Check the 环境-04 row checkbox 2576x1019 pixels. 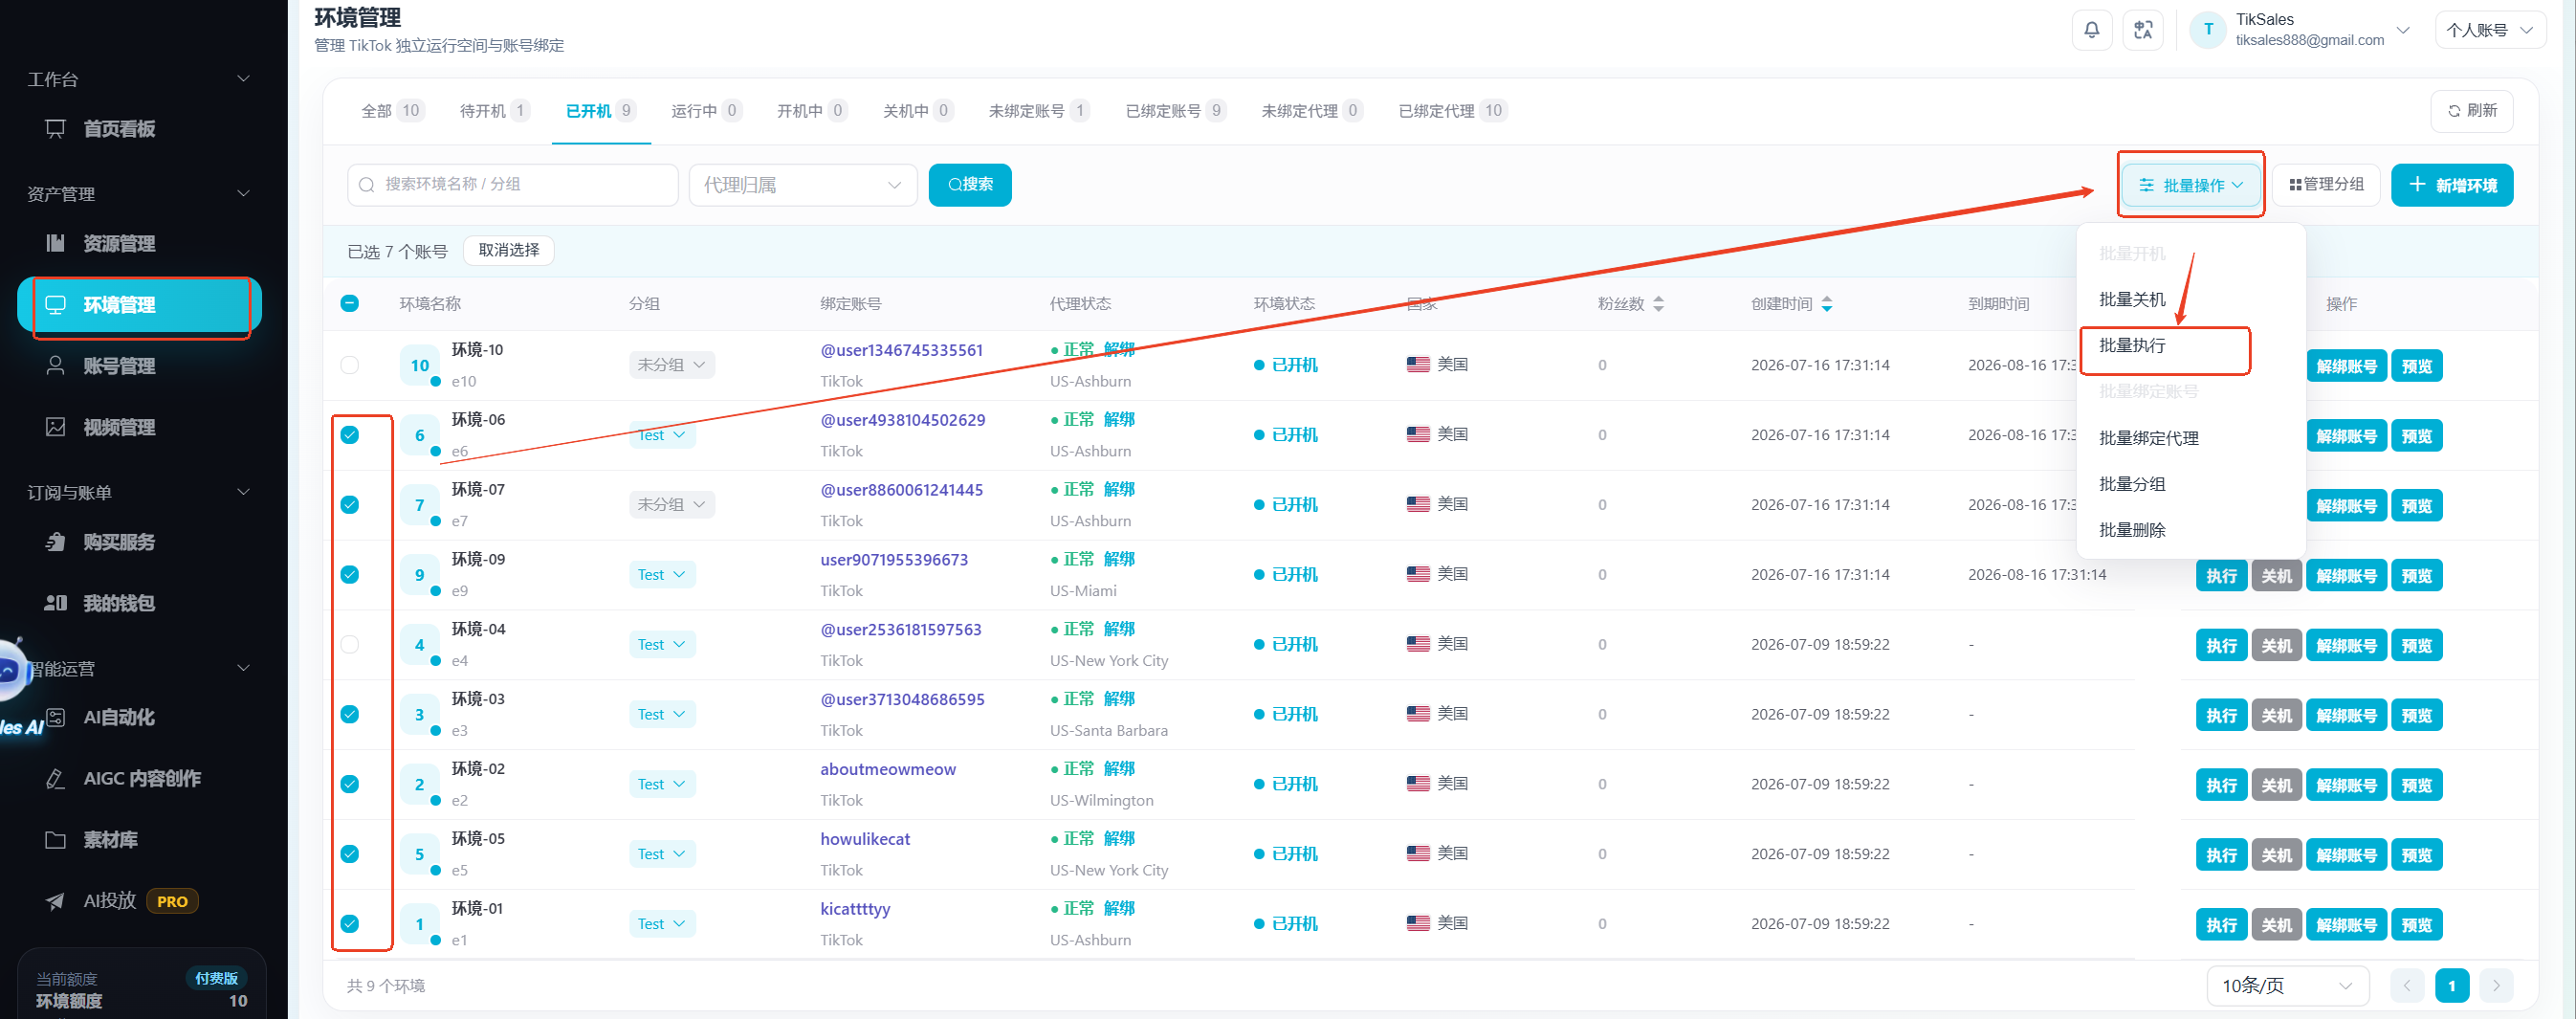350,645
